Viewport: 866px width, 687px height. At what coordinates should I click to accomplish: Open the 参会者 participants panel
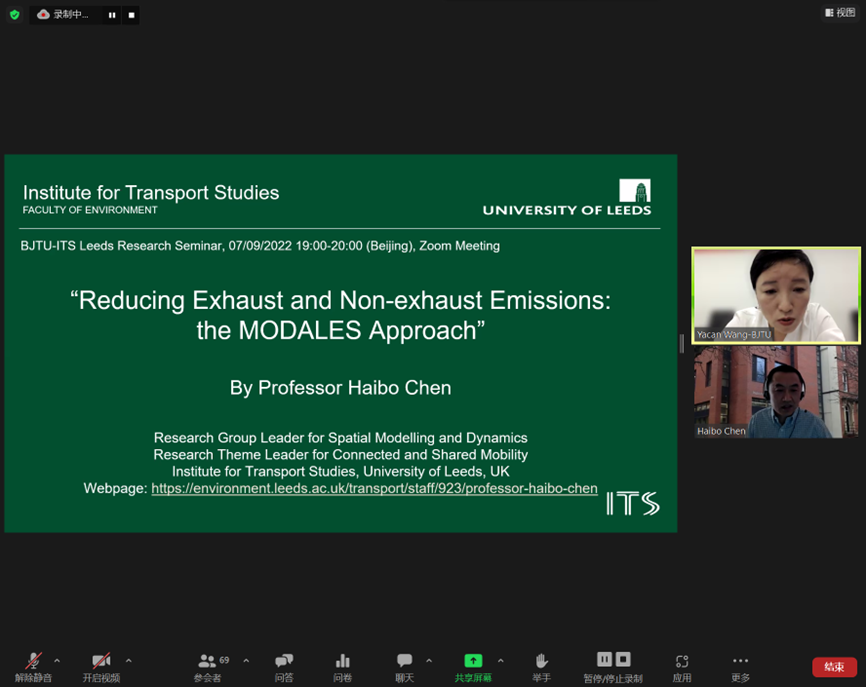pyautogui.click(x=208, y=667)
